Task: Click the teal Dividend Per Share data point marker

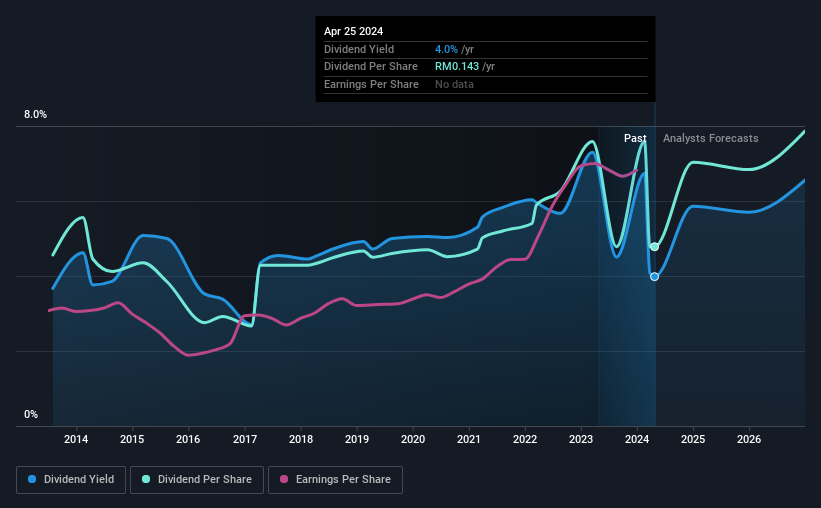Action: tap(654, 247)
